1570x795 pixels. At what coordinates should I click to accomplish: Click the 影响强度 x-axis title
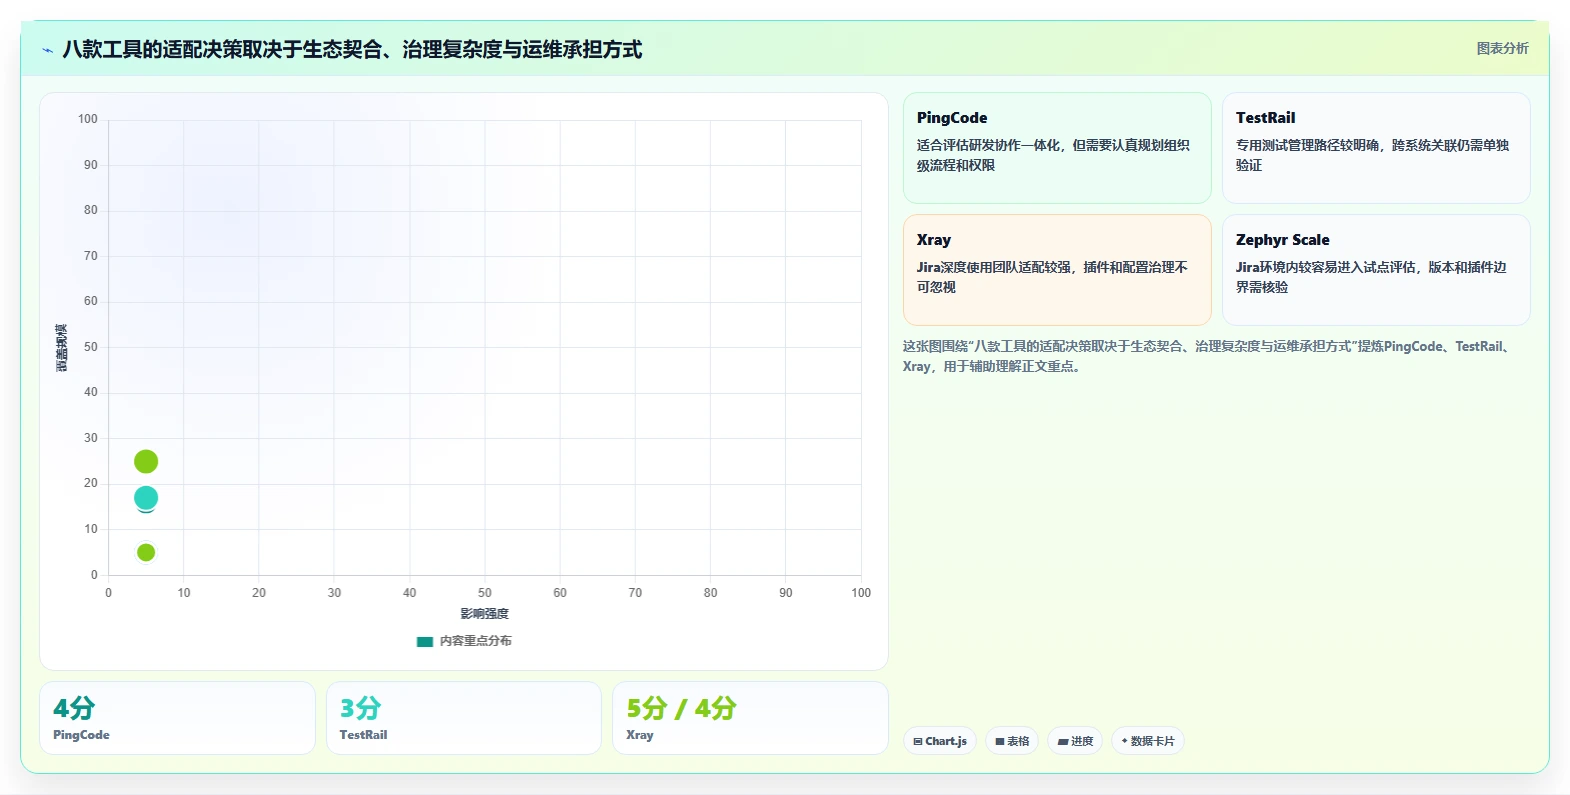485,614
